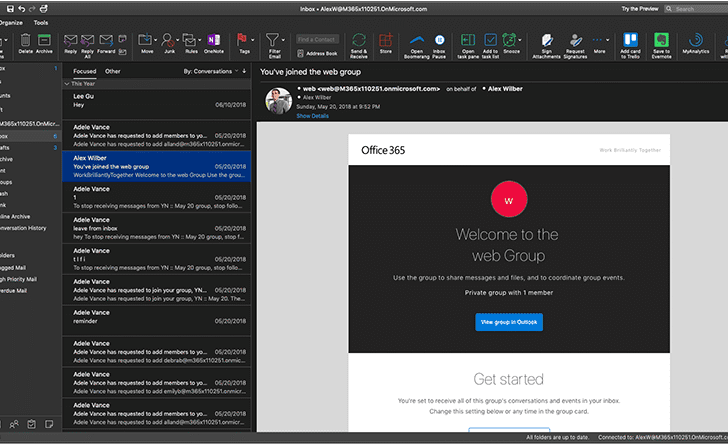Select Adele Vance 't l f i' email

(x=157, y=259)
